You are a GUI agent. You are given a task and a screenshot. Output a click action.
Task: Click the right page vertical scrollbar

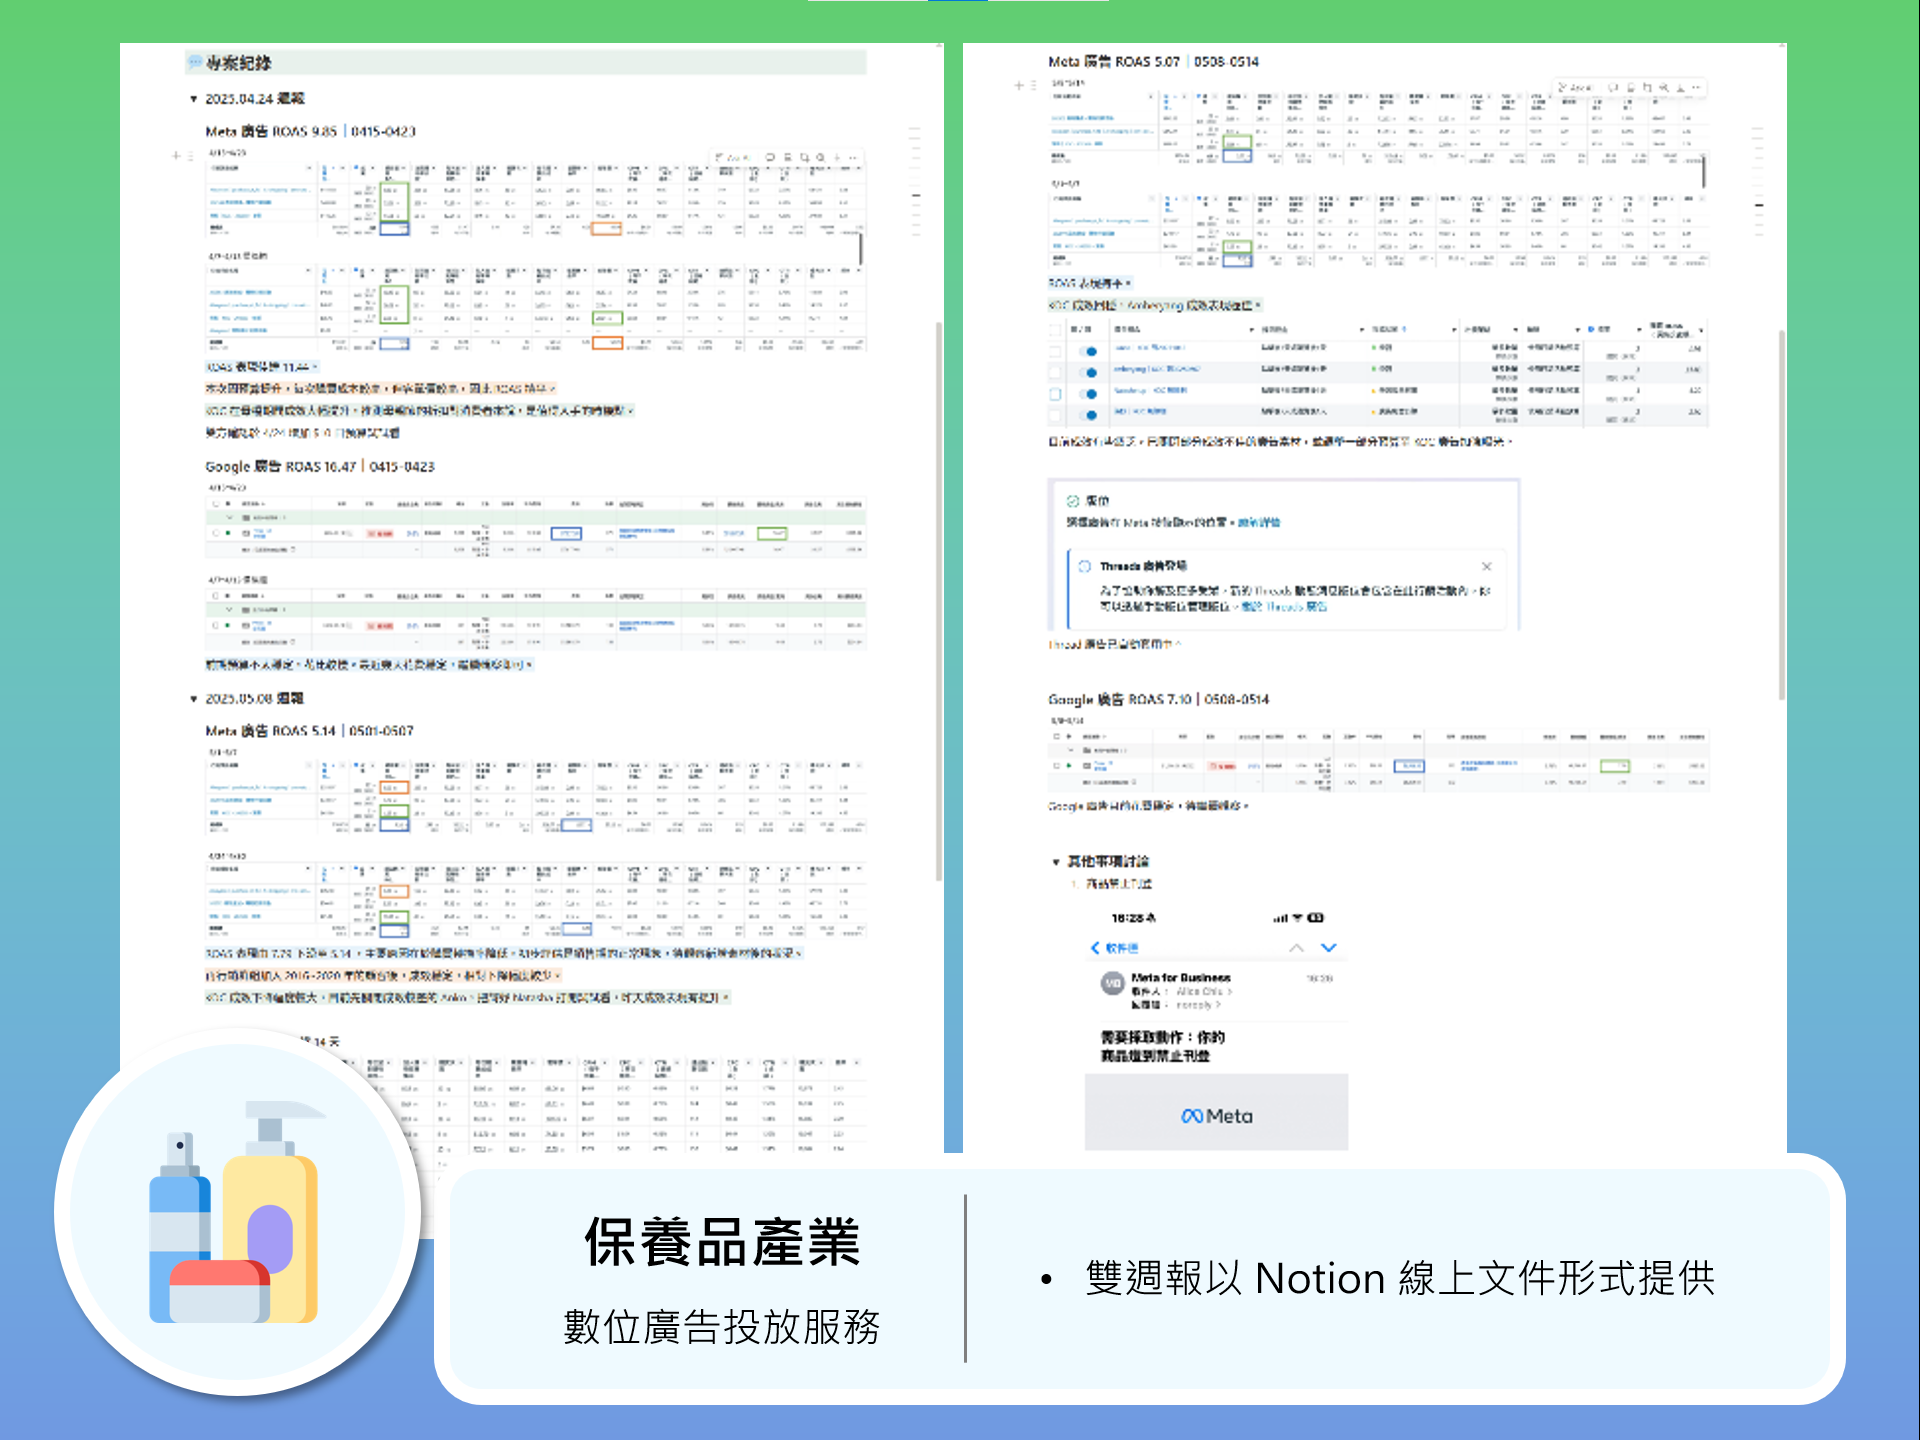click(1782, 515)
